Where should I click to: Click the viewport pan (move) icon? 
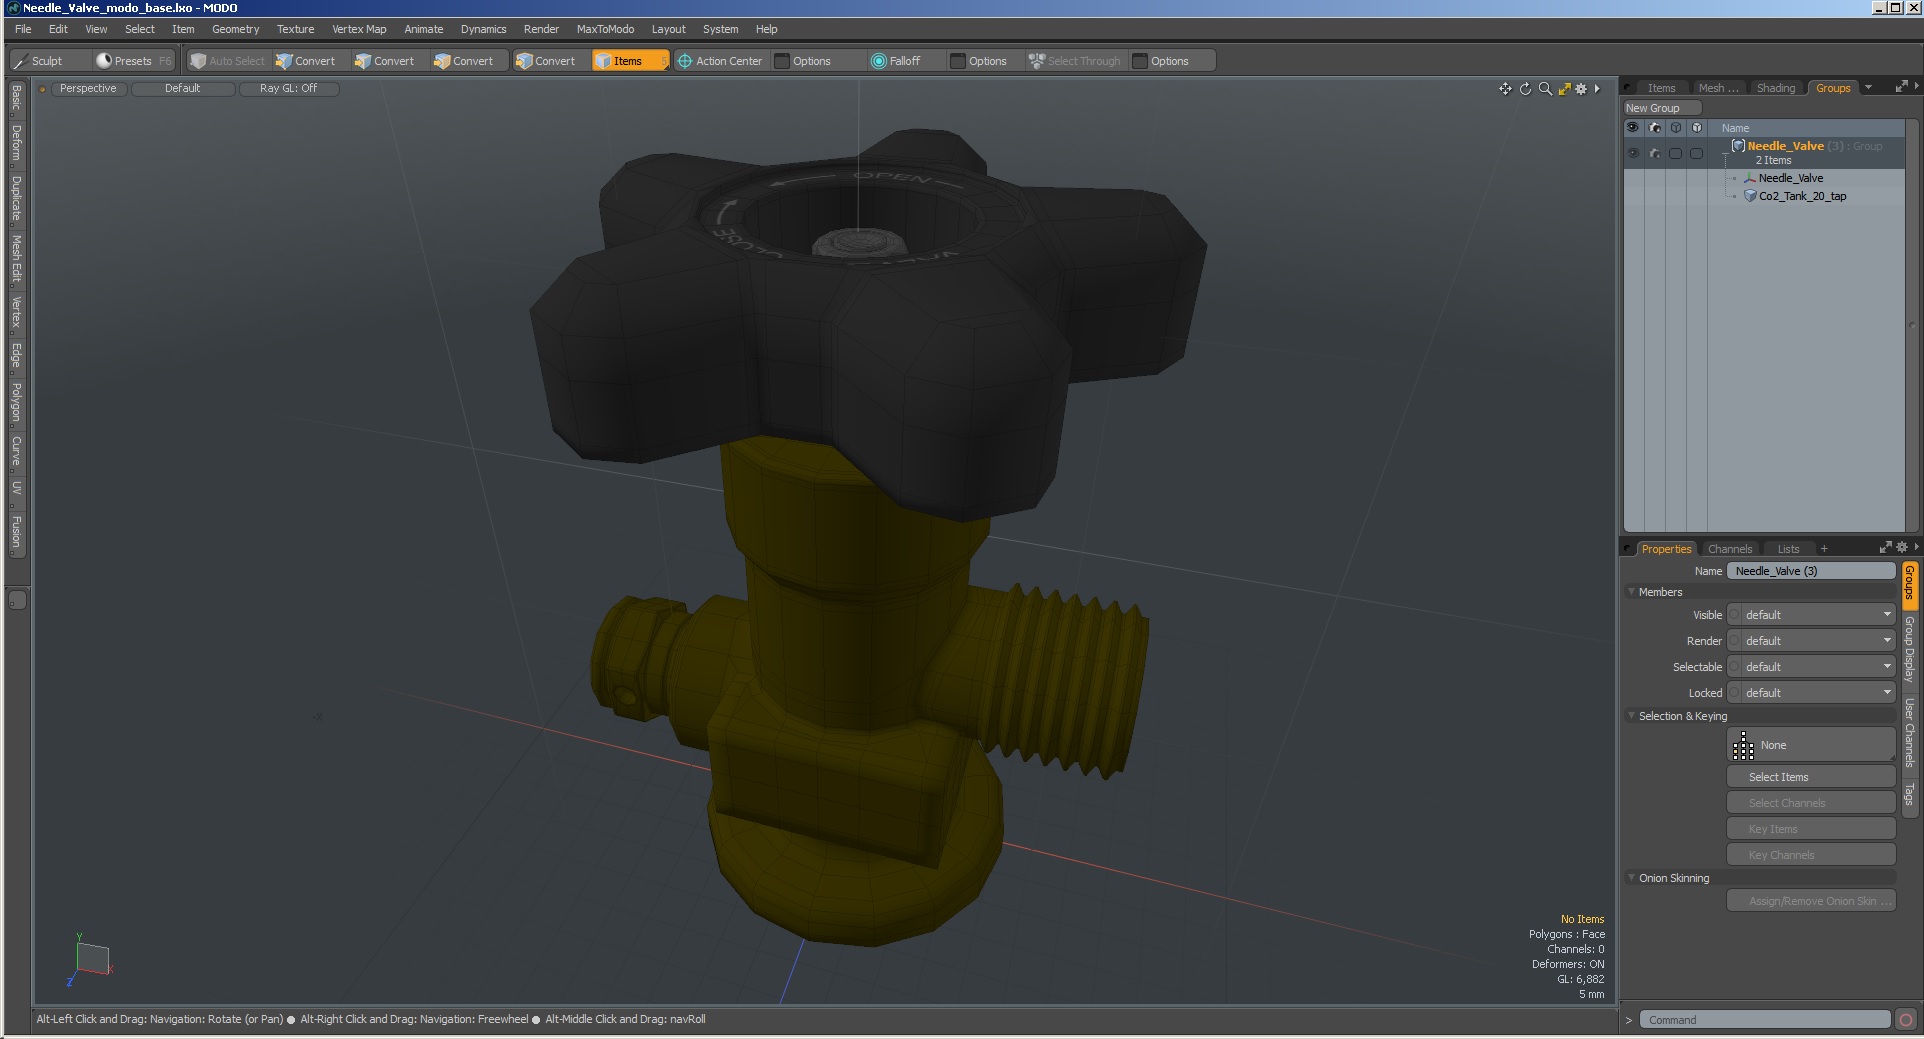[1505, 89]
